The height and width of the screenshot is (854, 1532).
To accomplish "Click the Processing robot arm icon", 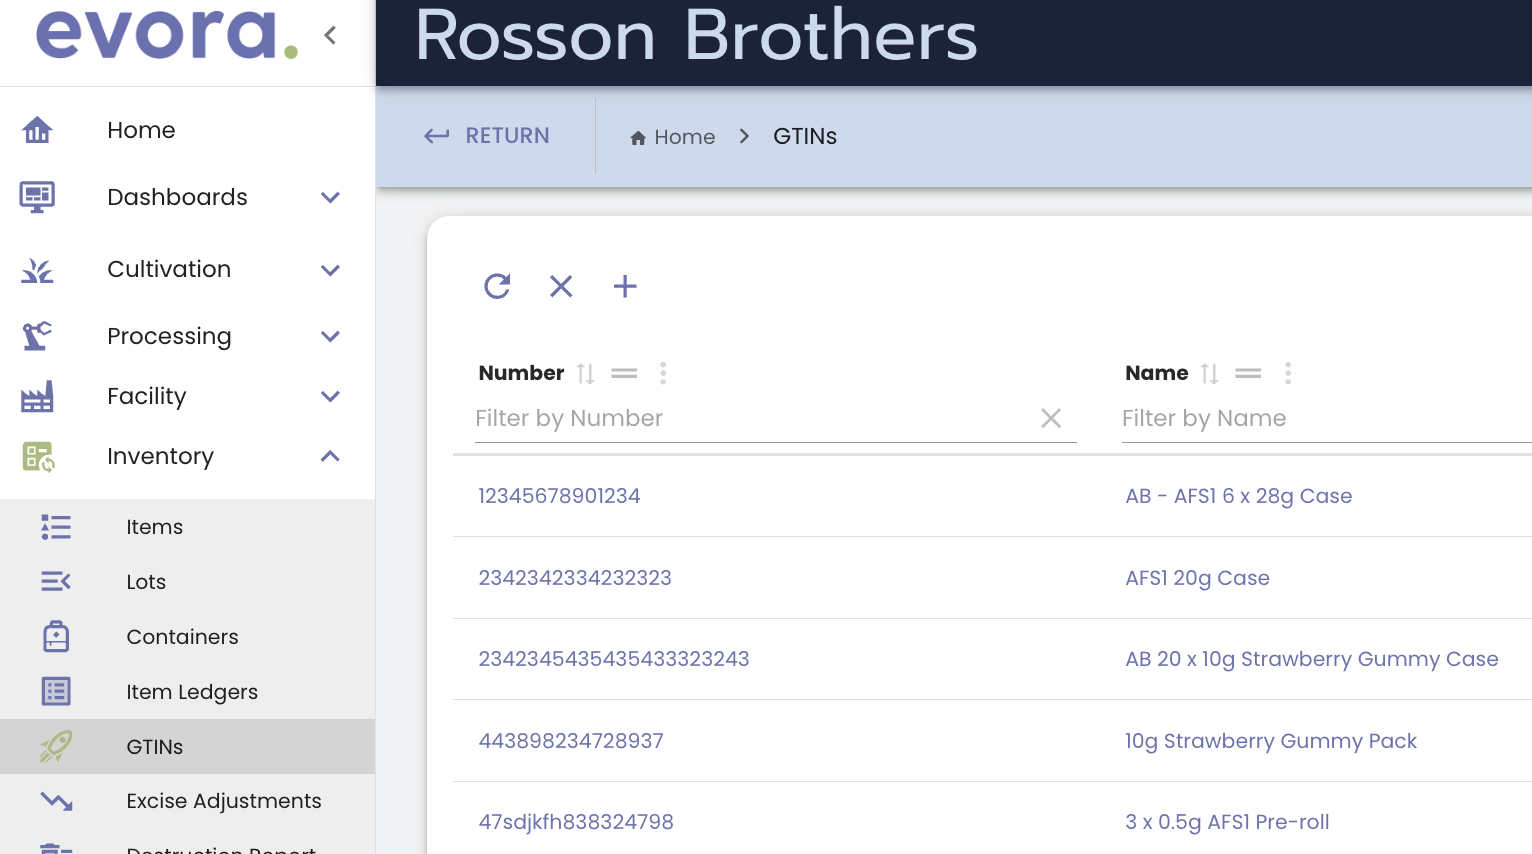I will coord(37,336).
